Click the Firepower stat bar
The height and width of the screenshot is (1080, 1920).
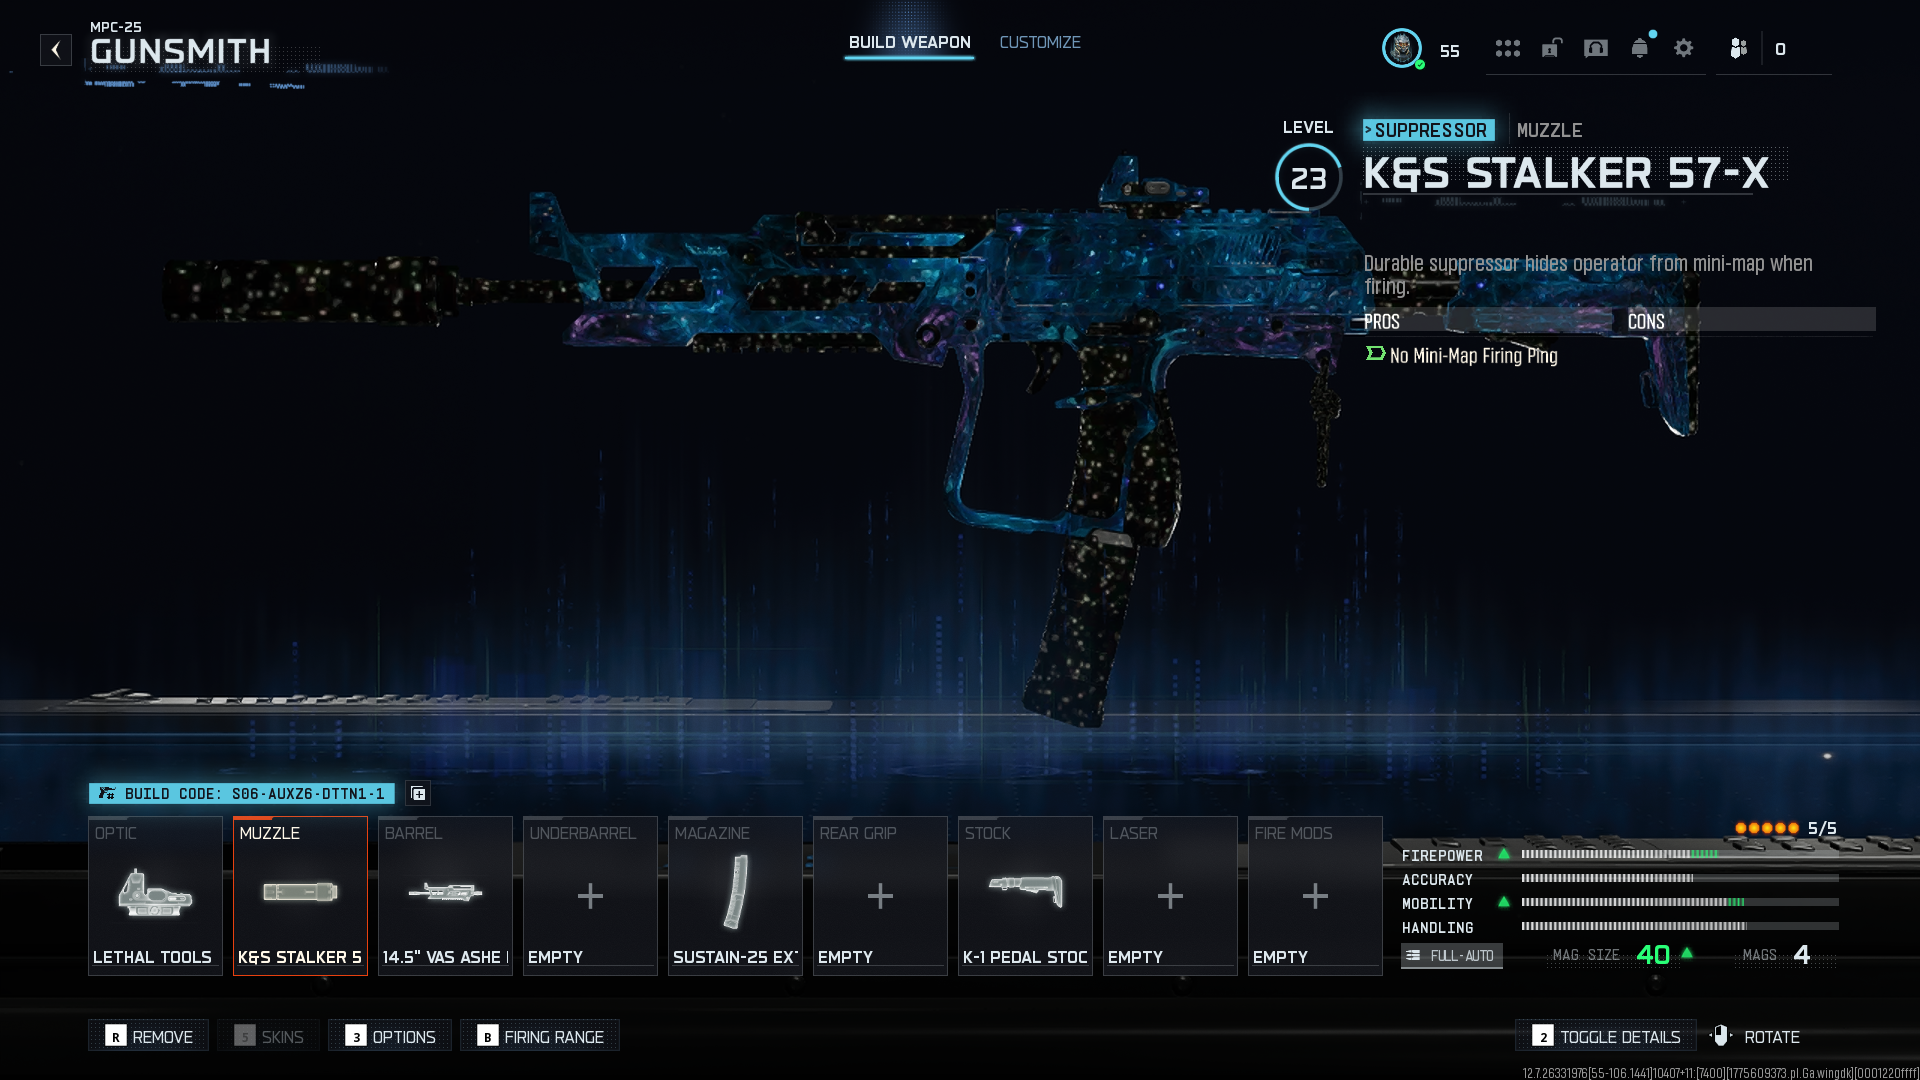coord(1680,854)
